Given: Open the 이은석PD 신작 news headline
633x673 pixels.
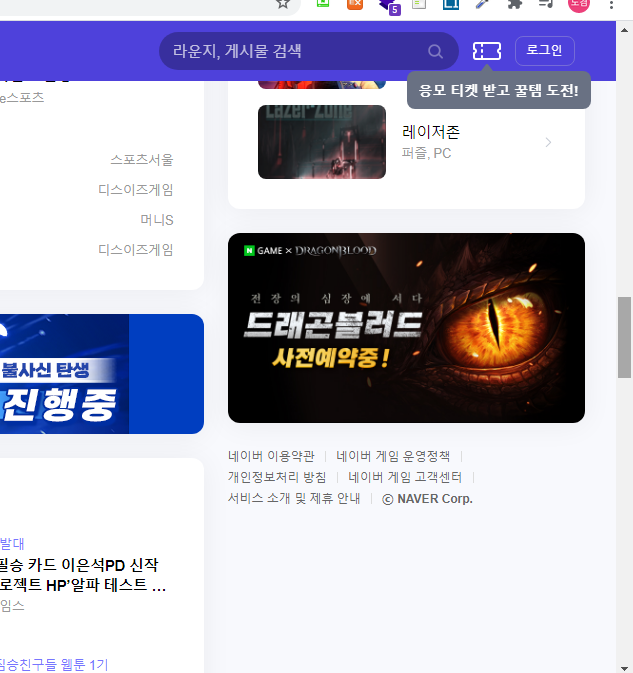Looking at the screenshot, I should click(x=83, y=575).
